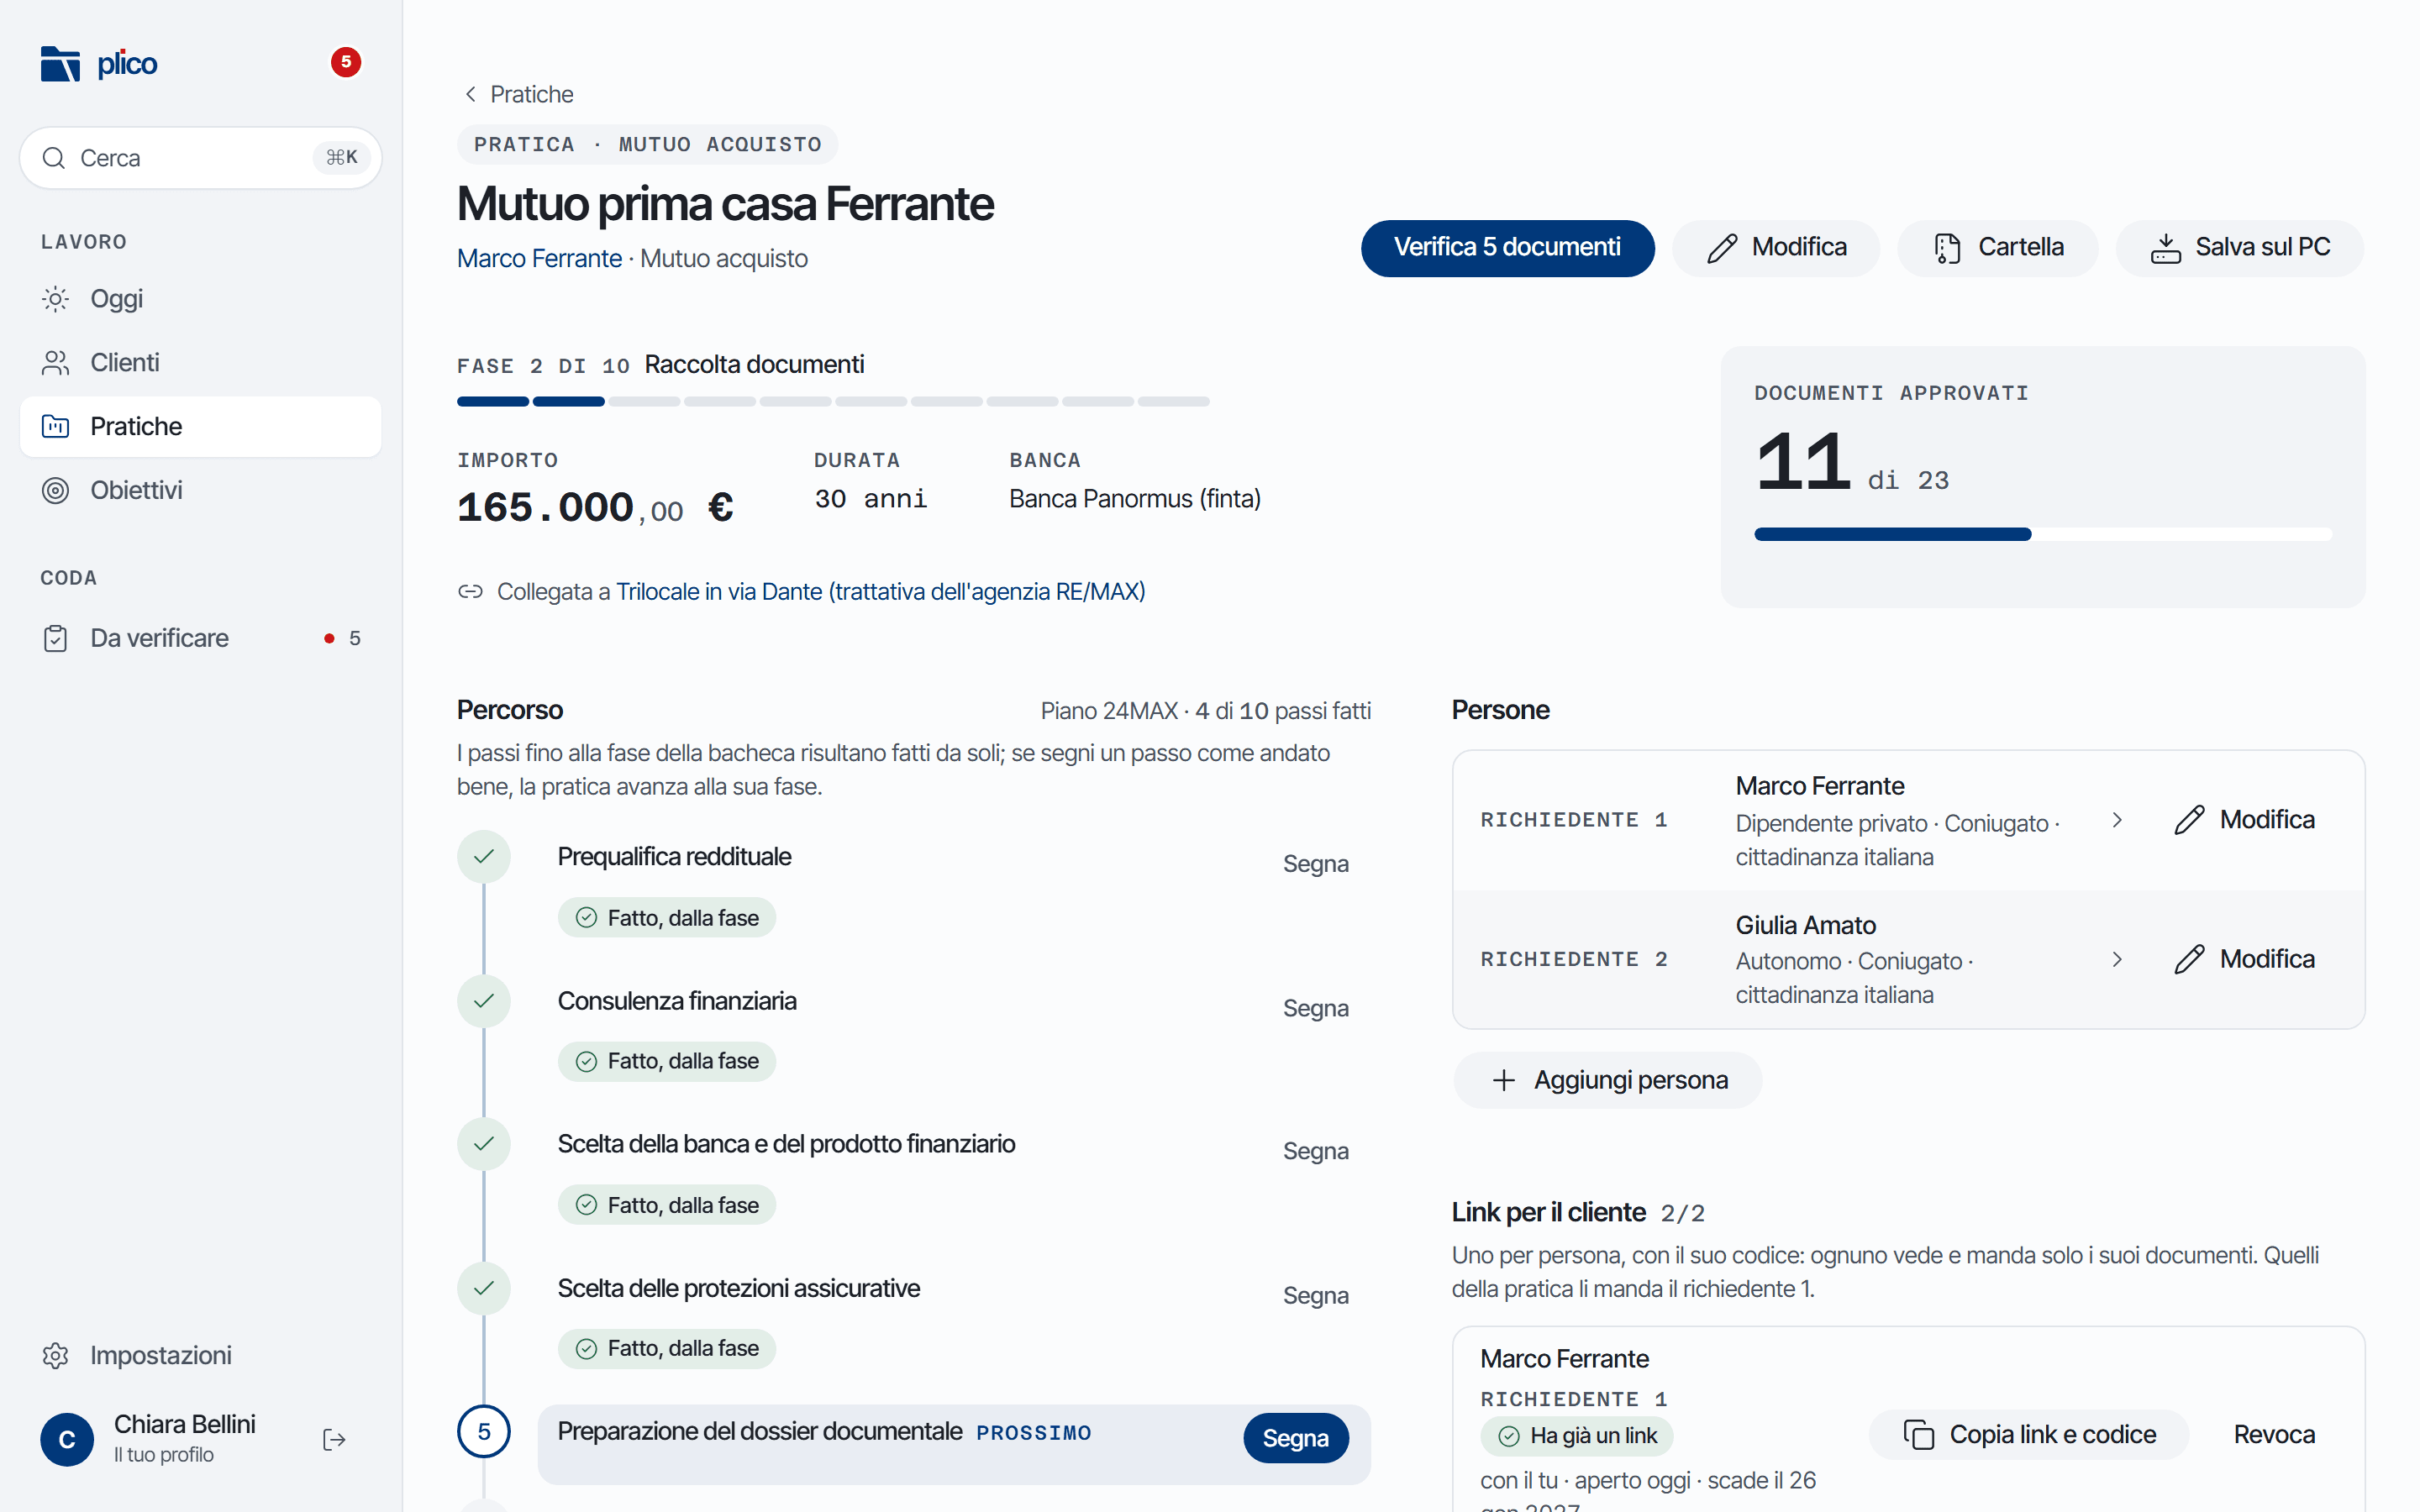Click checkmark circle for protezioni assicurative step

point(484,1288)
